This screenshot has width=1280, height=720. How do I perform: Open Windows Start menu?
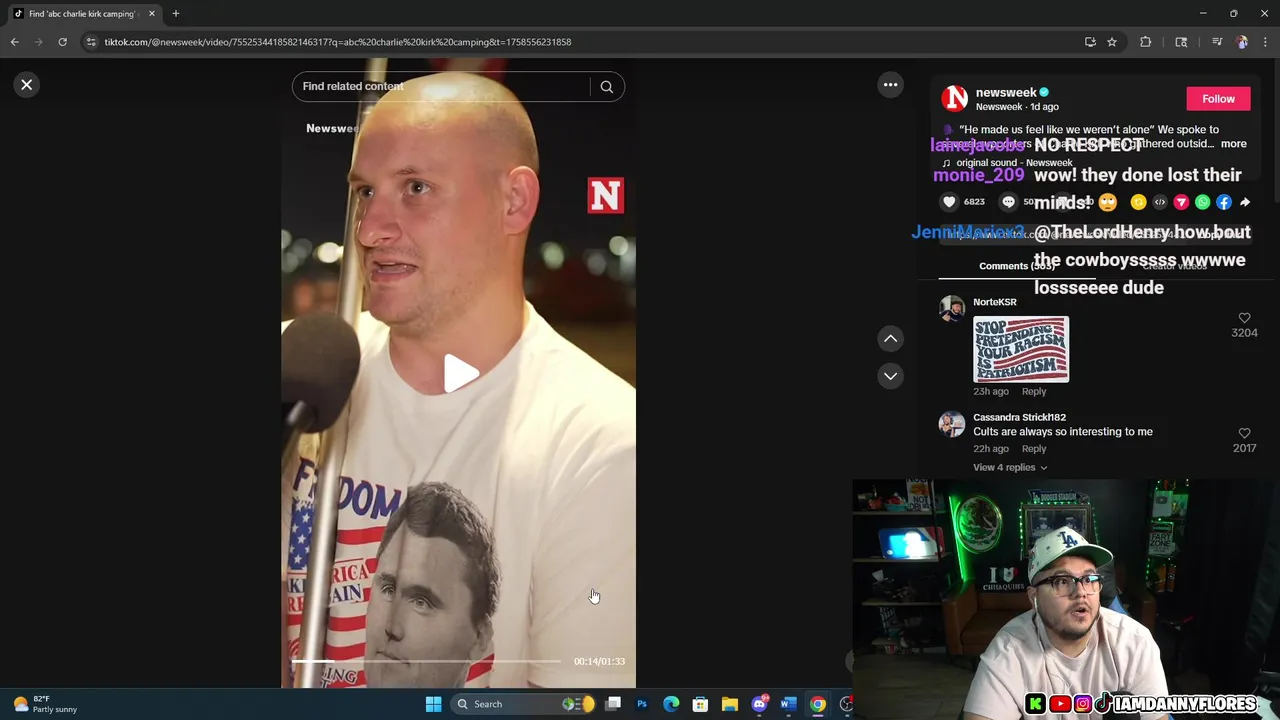(x=433, y=704)
